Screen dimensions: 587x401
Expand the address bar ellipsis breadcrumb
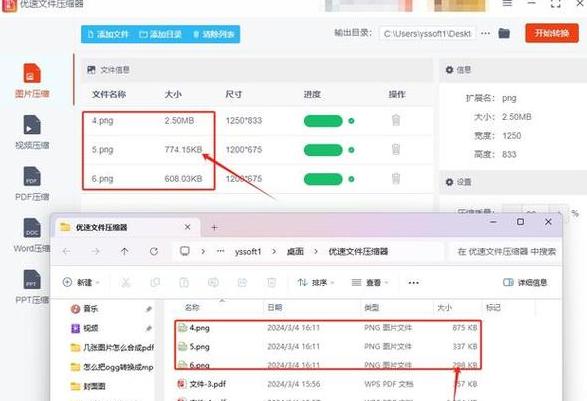pos(220,251)
